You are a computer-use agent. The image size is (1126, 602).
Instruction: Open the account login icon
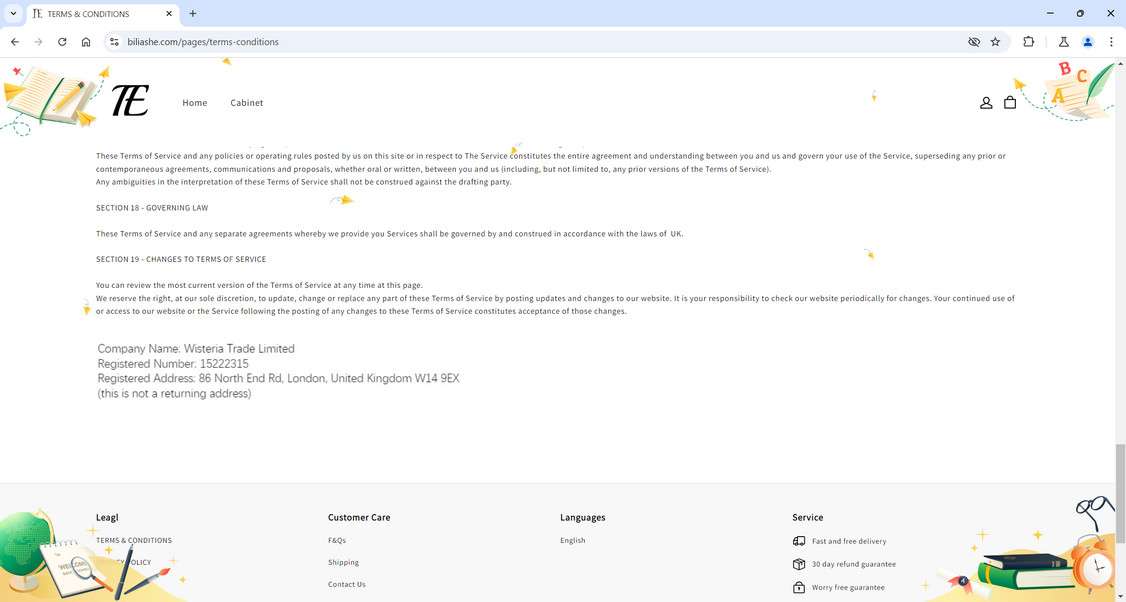point(986,103)
